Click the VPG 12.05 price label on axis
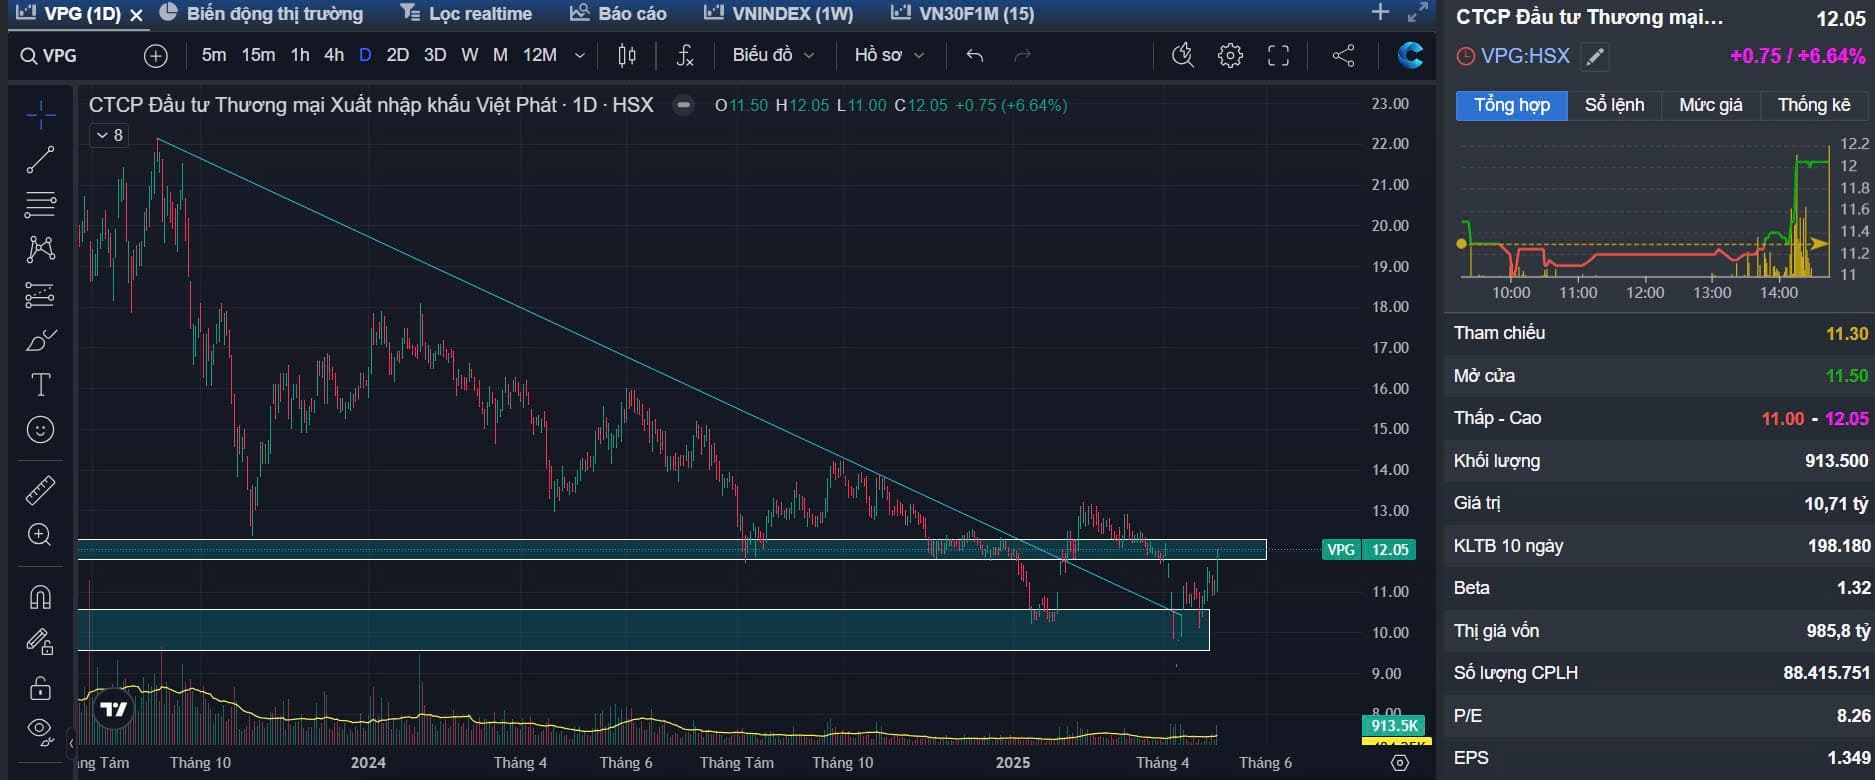Viewport: 1875px width, 780px height. pos(1368,550)
